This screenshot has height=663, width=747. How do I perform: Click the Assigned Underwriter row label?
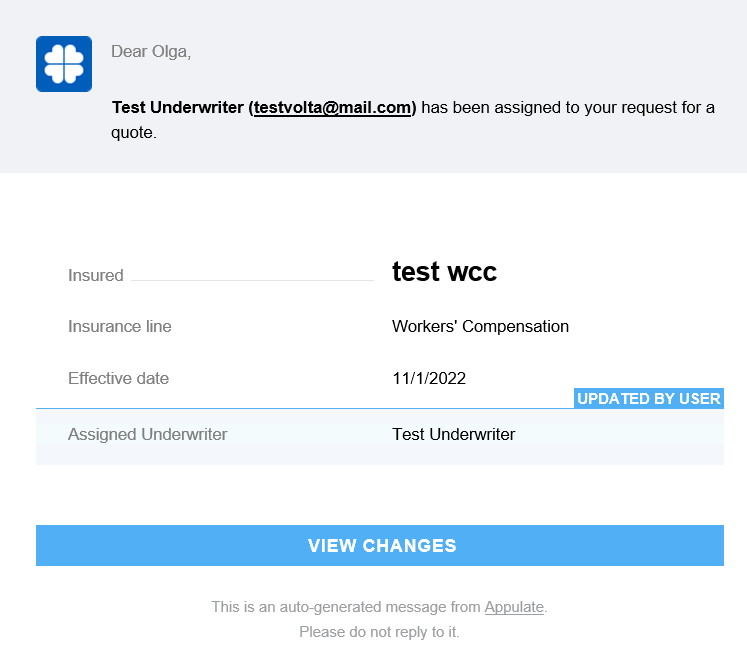coord(147,435)
